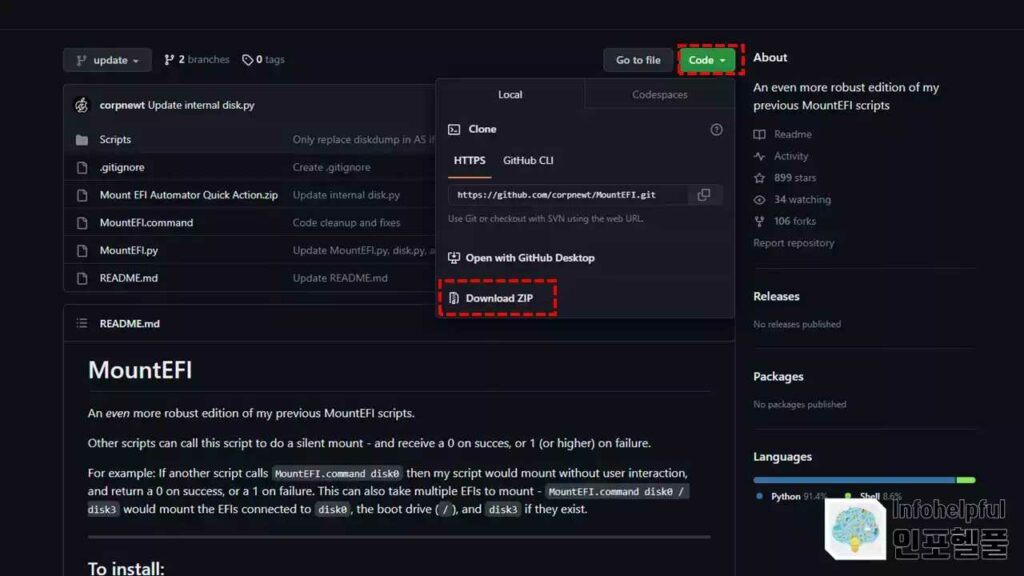Viewport: 1024px width, 576px height.
Task: Open the .gitignore file
Action: pyautogui.click(x=122, y=167)
